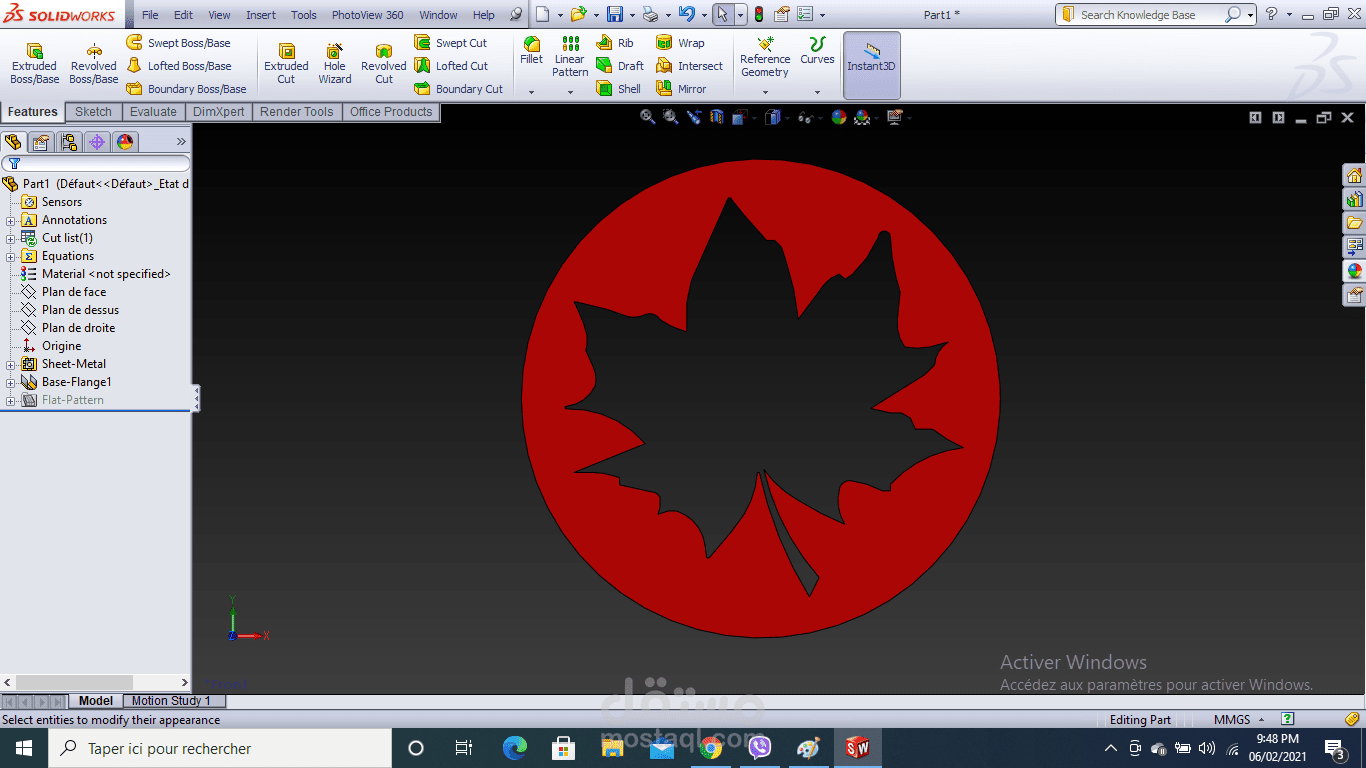
Task: Click the Rebuild traffic light icon
Action: 758,15
